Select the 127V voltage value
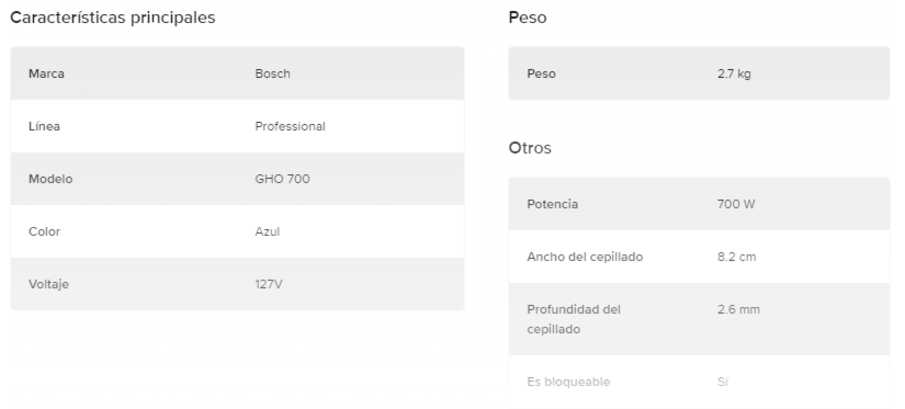Image resolution: width=905 pixels, height=409 pixels. tap(269, 284)
